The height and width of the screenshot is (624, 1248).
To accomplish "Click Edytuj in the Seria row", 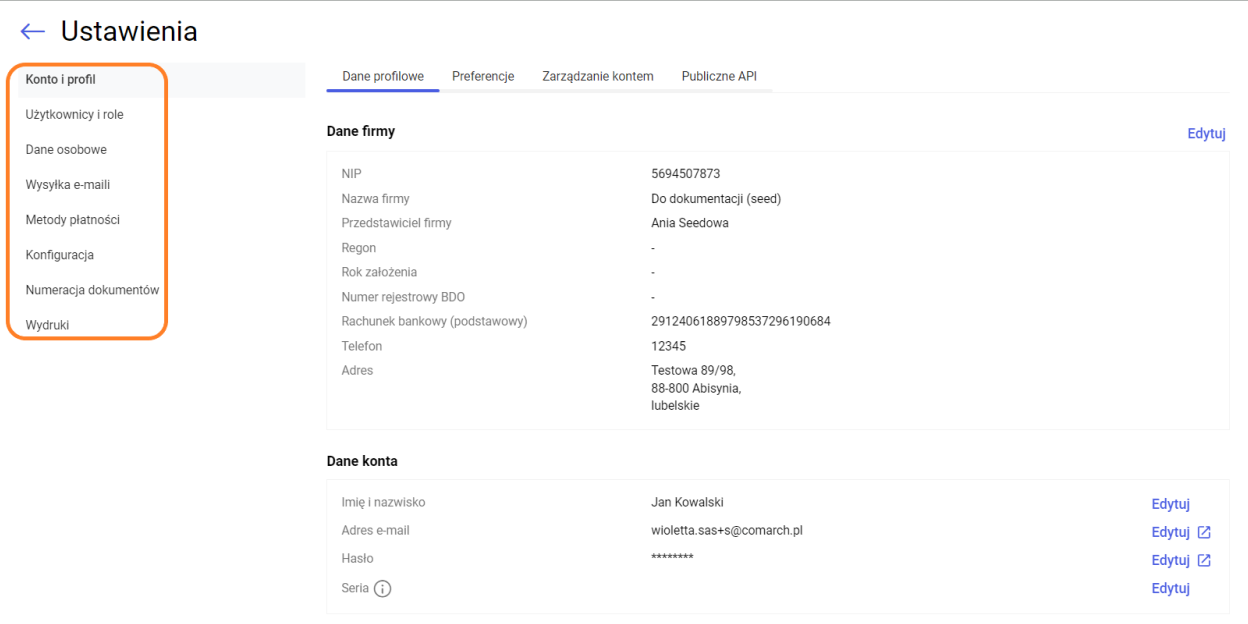I will tap(1170, 588).
